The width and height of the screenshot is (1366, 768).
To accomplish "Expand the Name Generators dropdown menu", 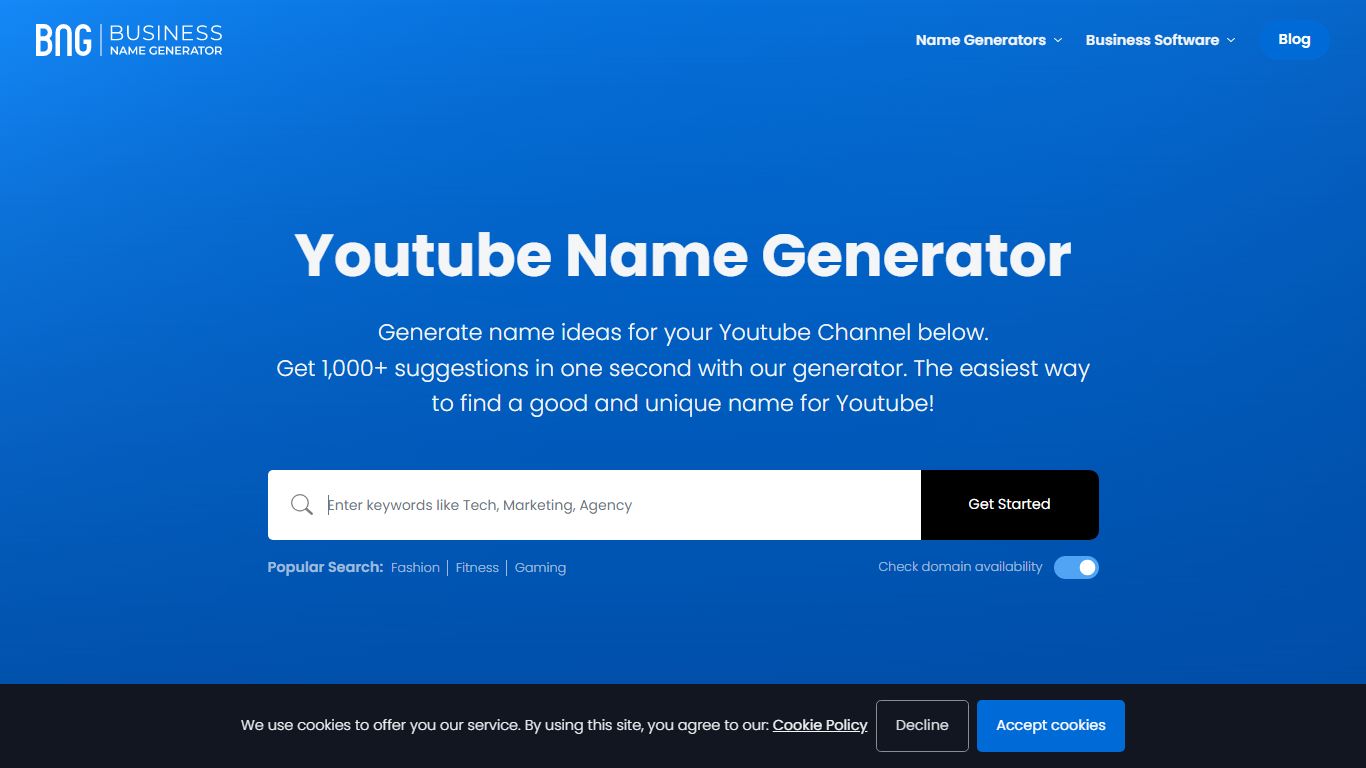I will [989, 40].
